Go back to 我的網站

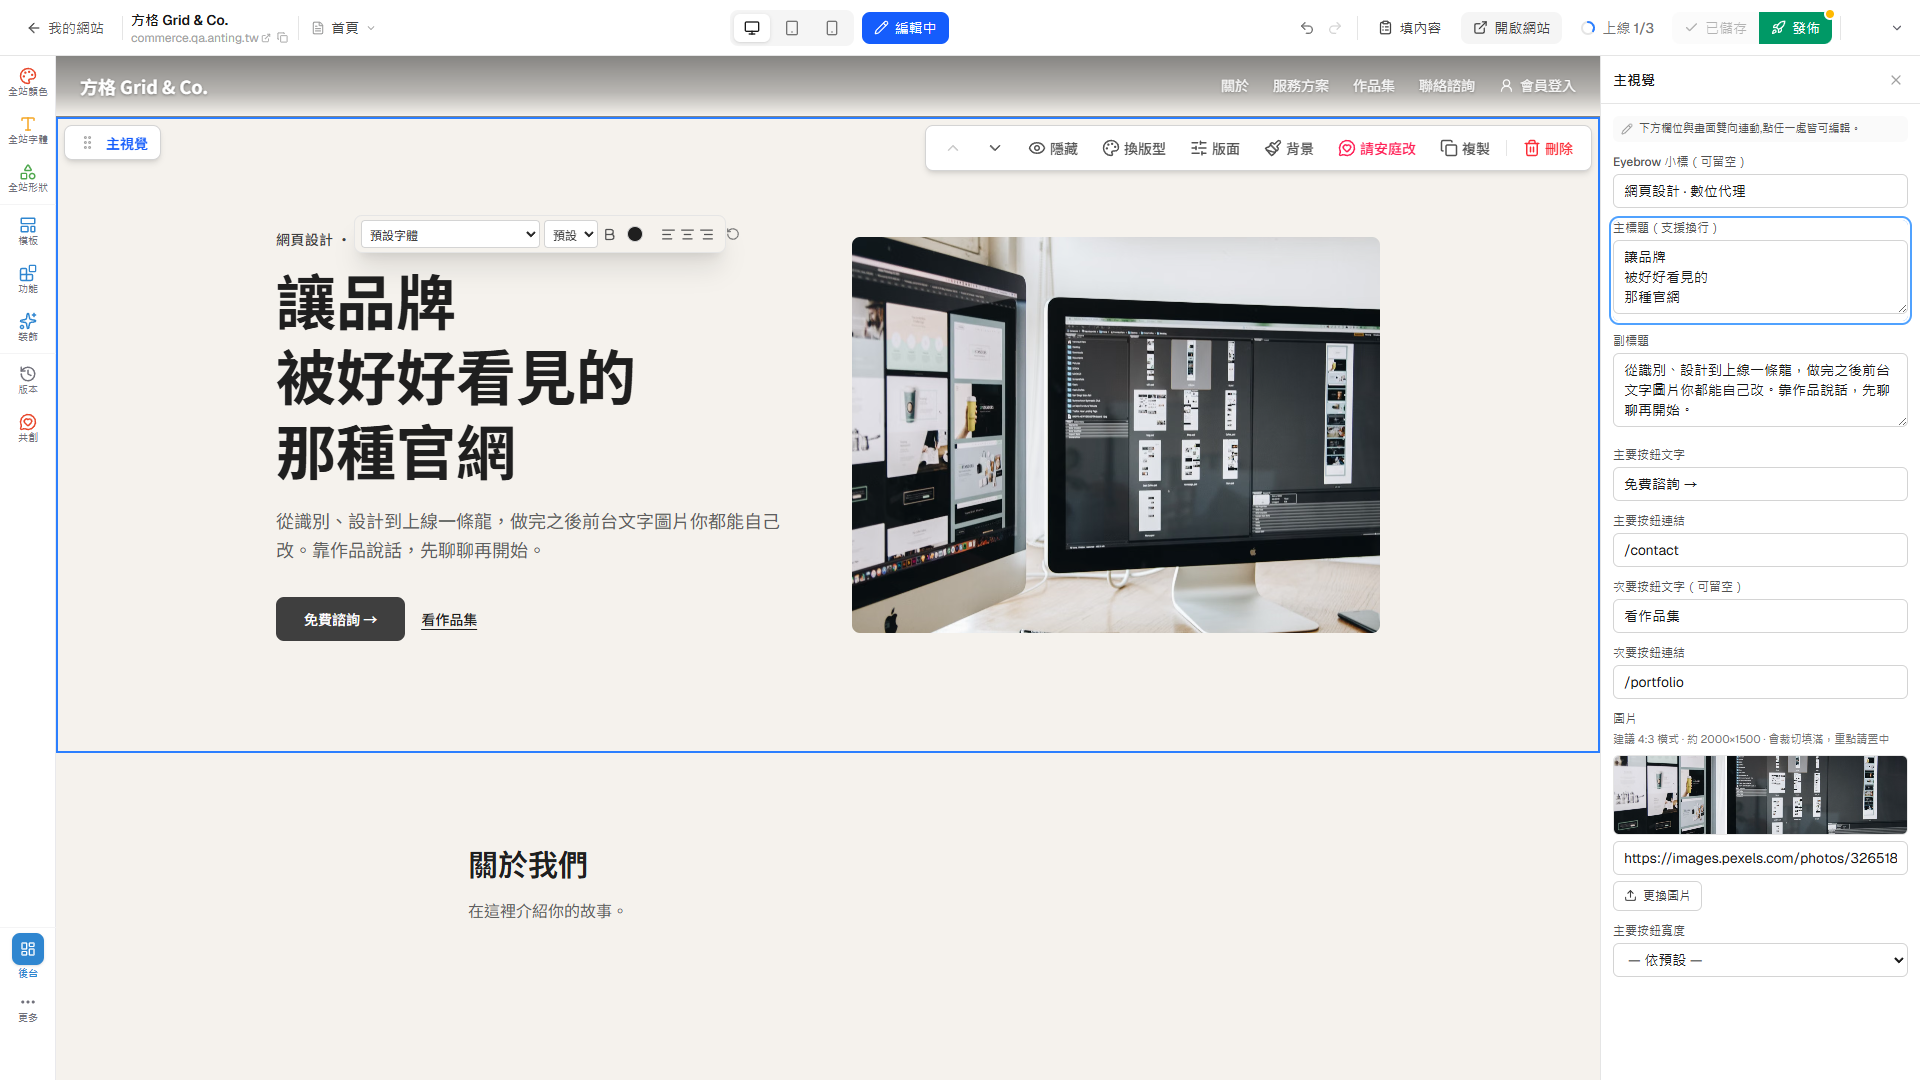click(65, 28)
